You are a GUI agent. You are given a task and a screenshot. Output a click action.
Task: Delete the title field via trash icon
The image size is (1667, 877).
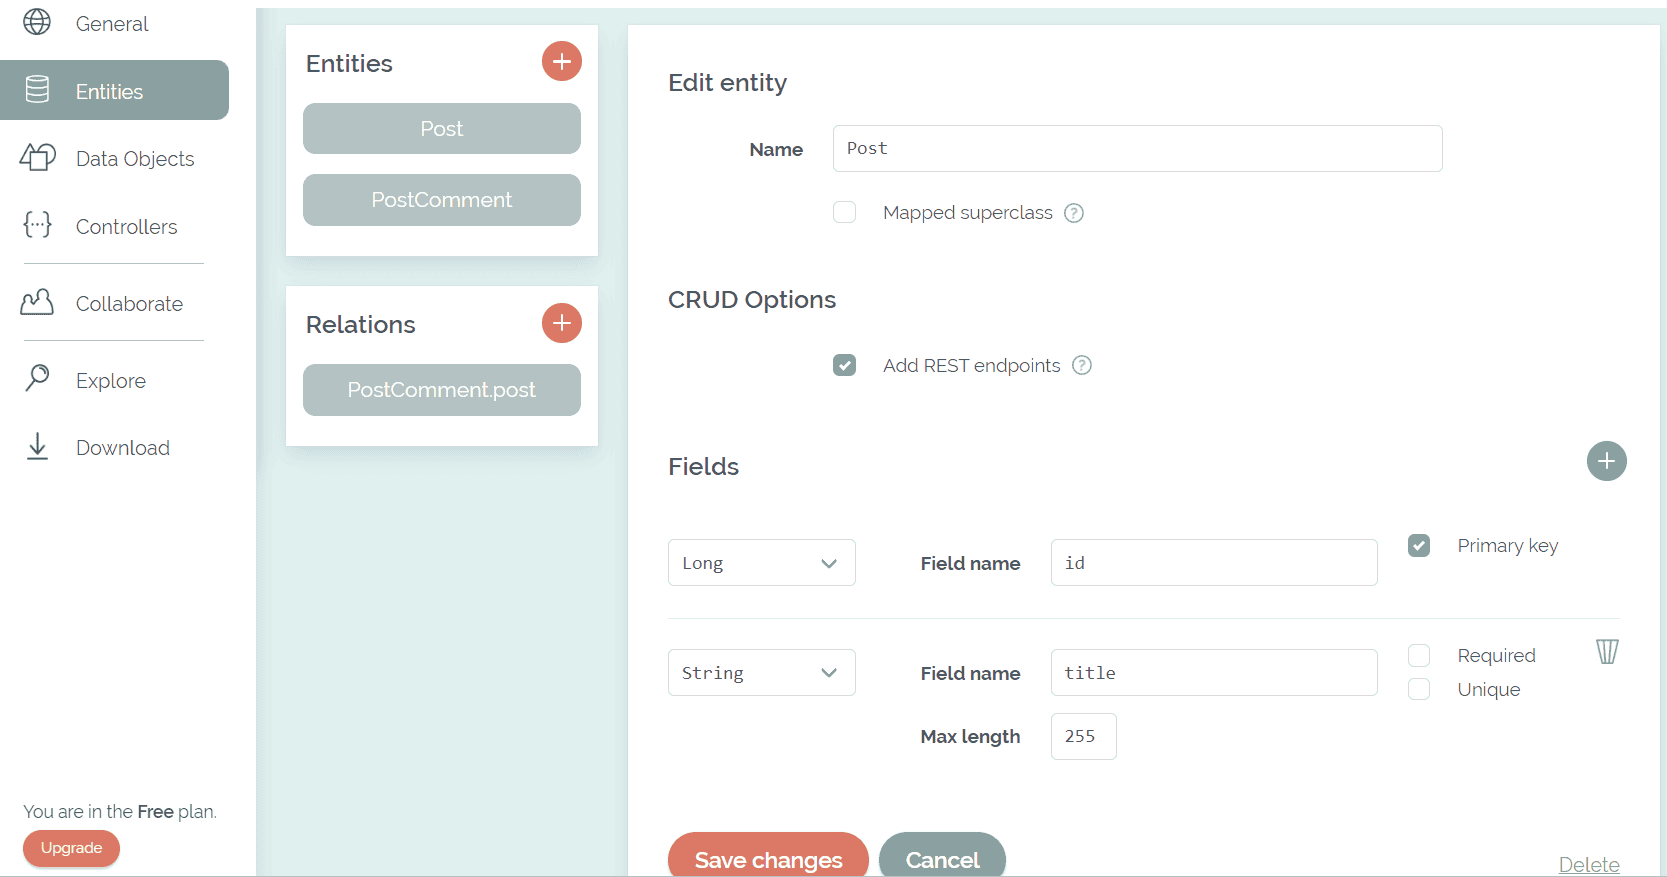point(1607,652)
